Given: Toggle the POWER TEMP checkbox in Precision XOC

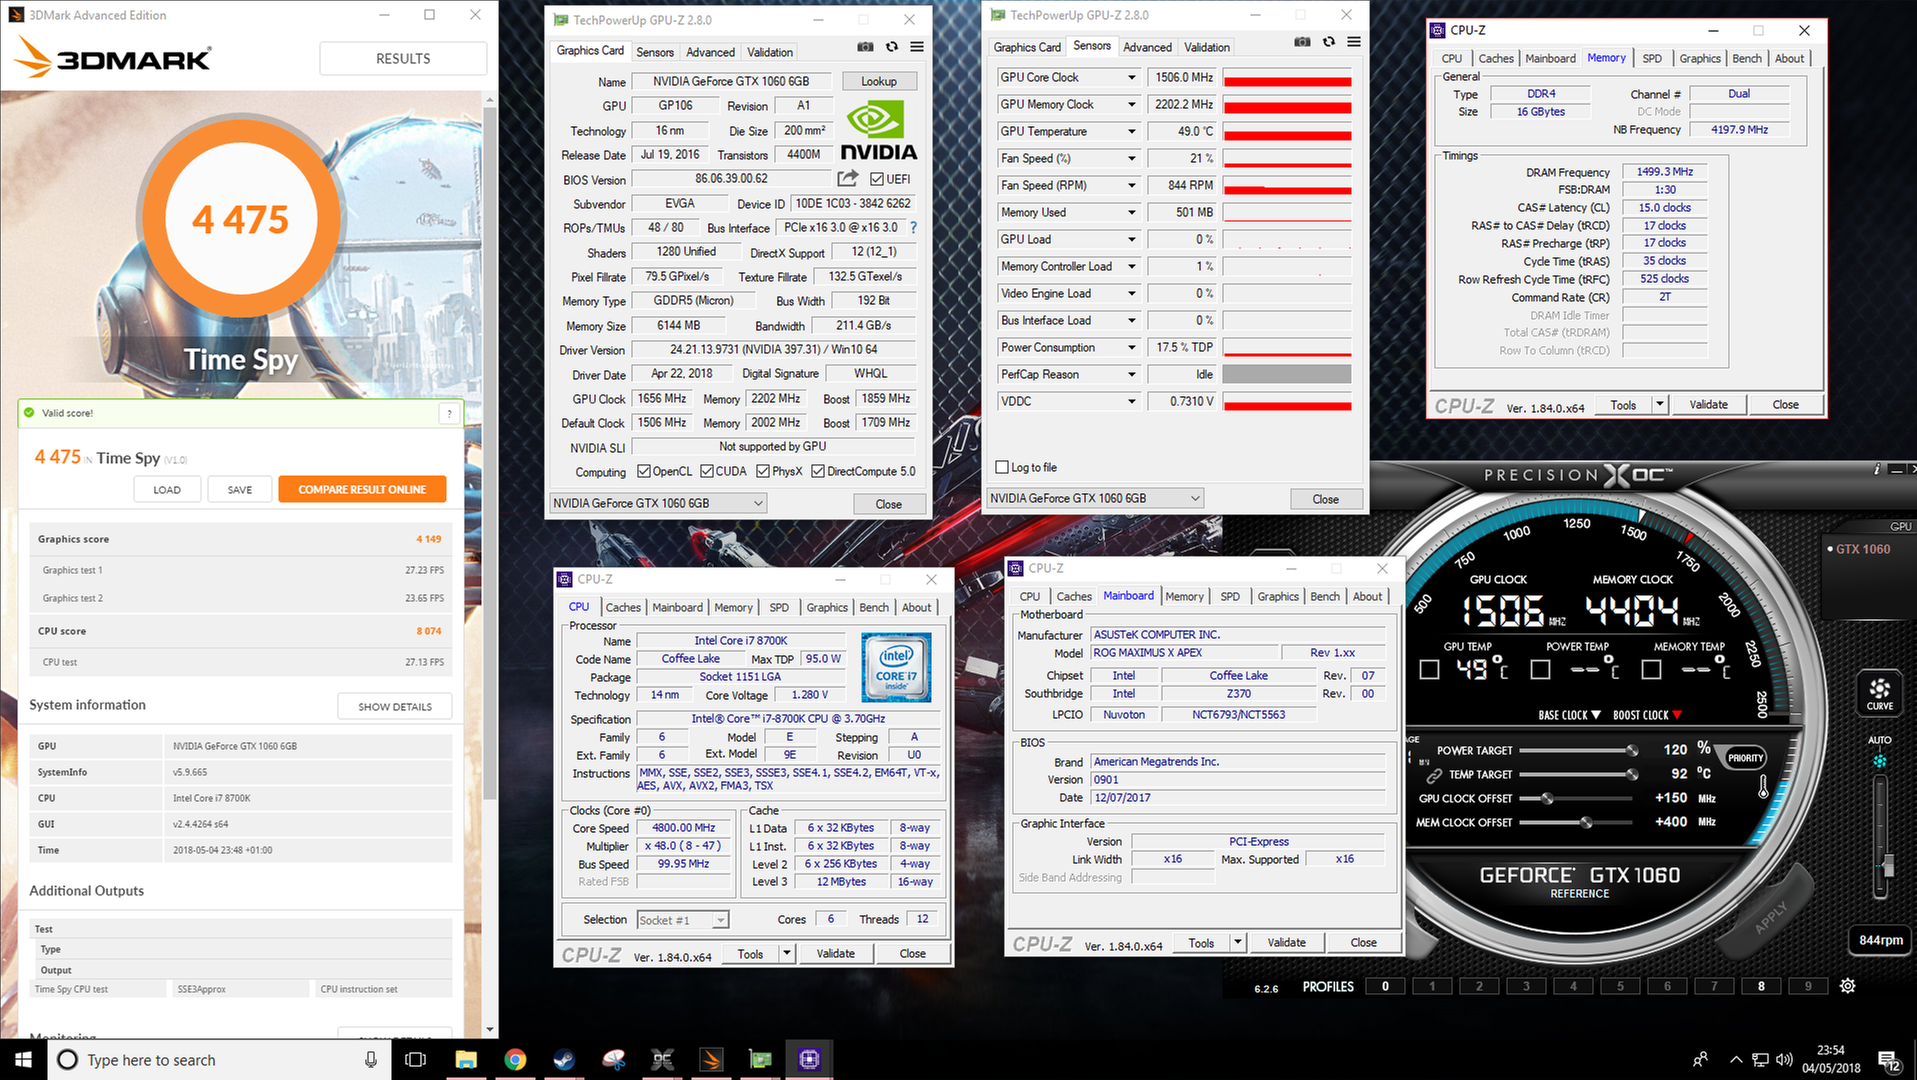Looking at the screenshot, I should click(1541, 669).
